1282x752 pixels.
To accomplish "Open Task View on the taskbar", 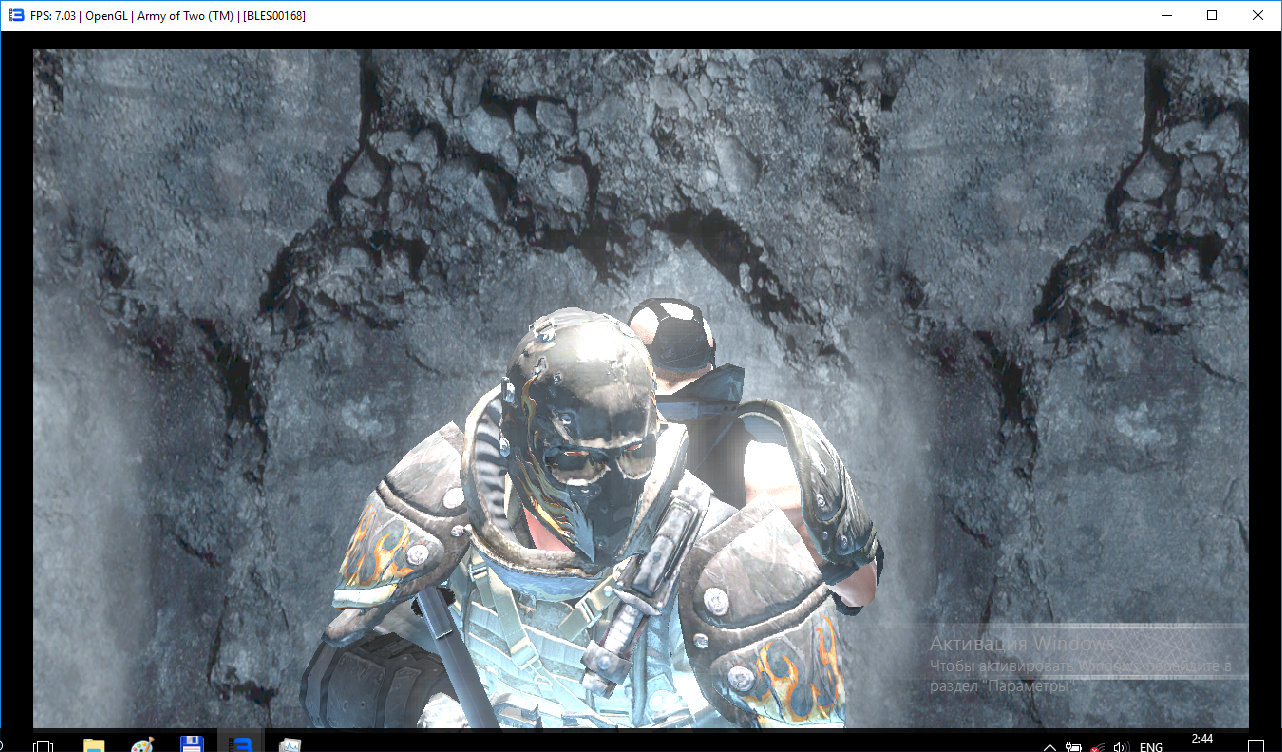I will pos(43,746).
